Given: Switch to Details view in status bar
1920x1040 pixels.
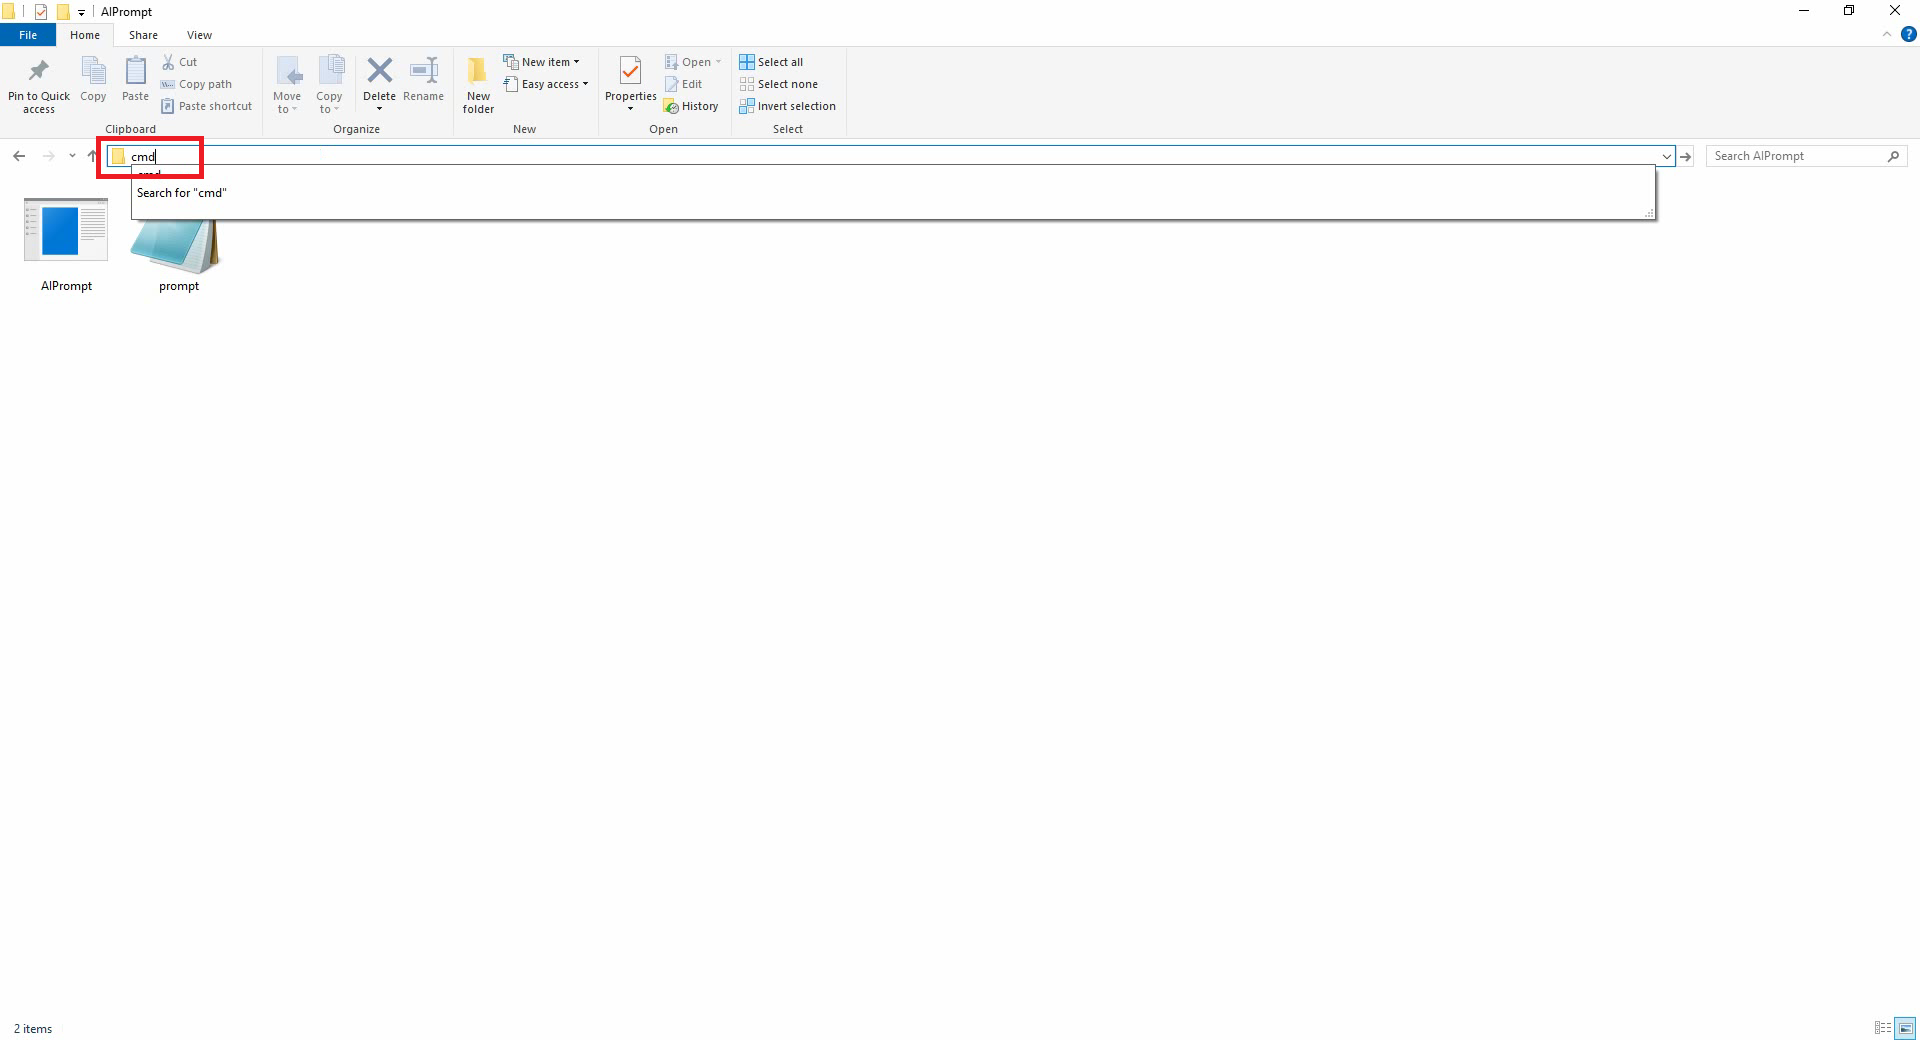Looking at the screenshot, I should tap(1883, 1028).
